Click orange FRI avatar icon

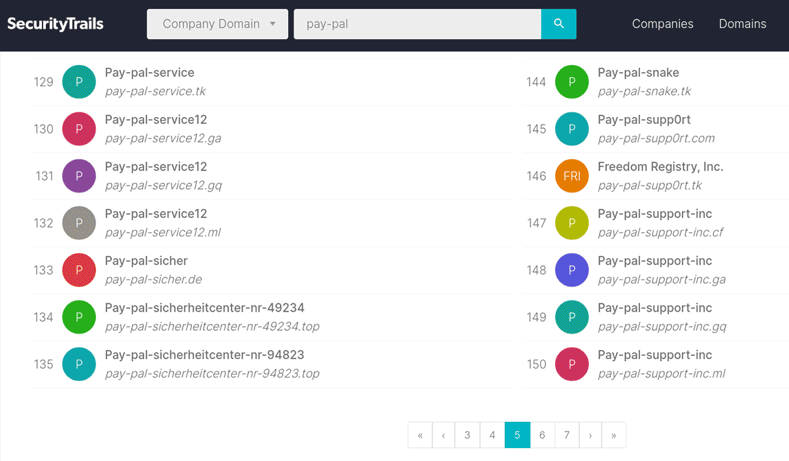[x=572, y=176]
